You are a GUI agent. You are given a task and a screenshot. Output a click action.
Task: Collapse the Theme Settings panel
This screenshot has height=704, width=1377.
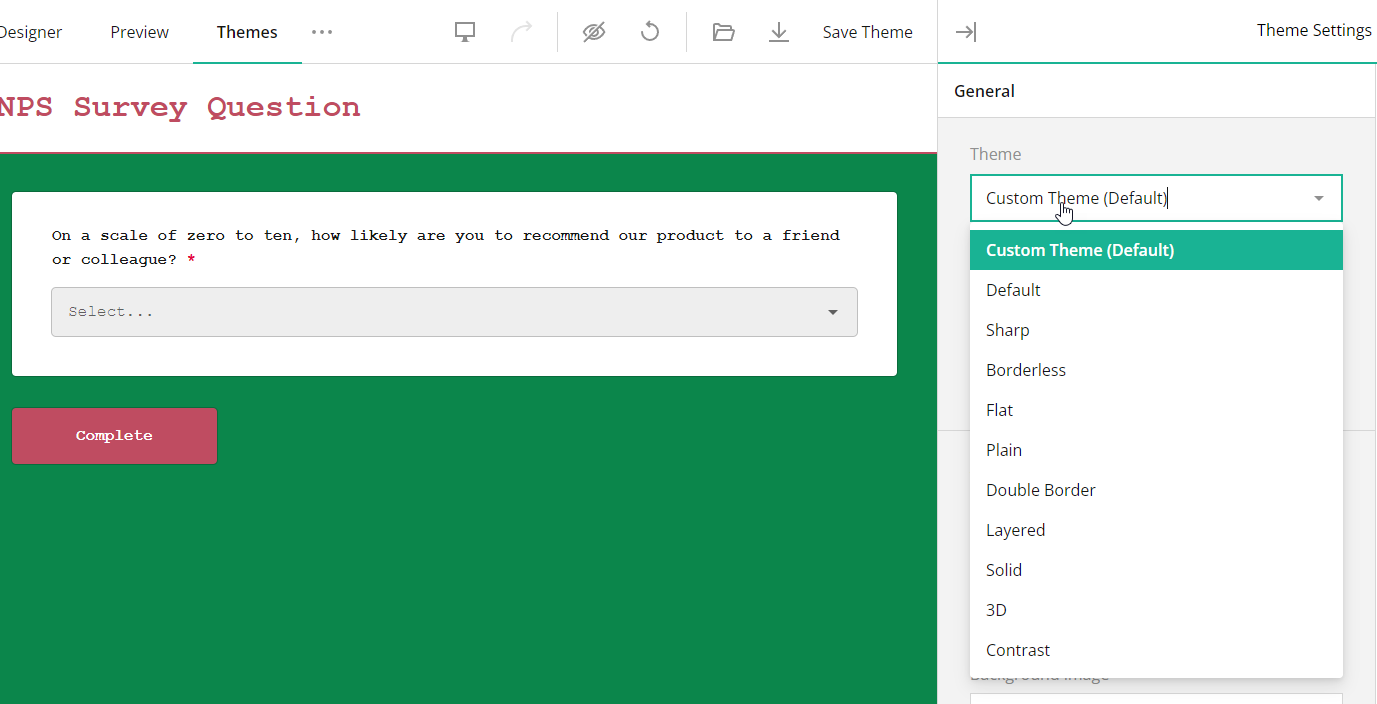965,31
